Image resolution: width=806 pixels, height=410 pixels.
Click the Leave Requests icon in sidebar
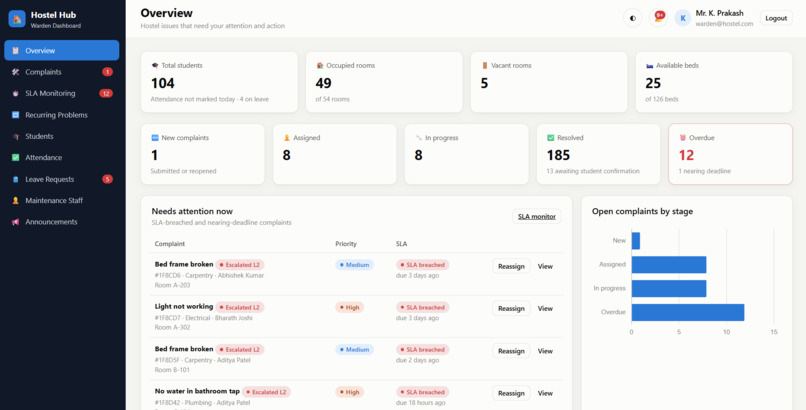(15, 179)
